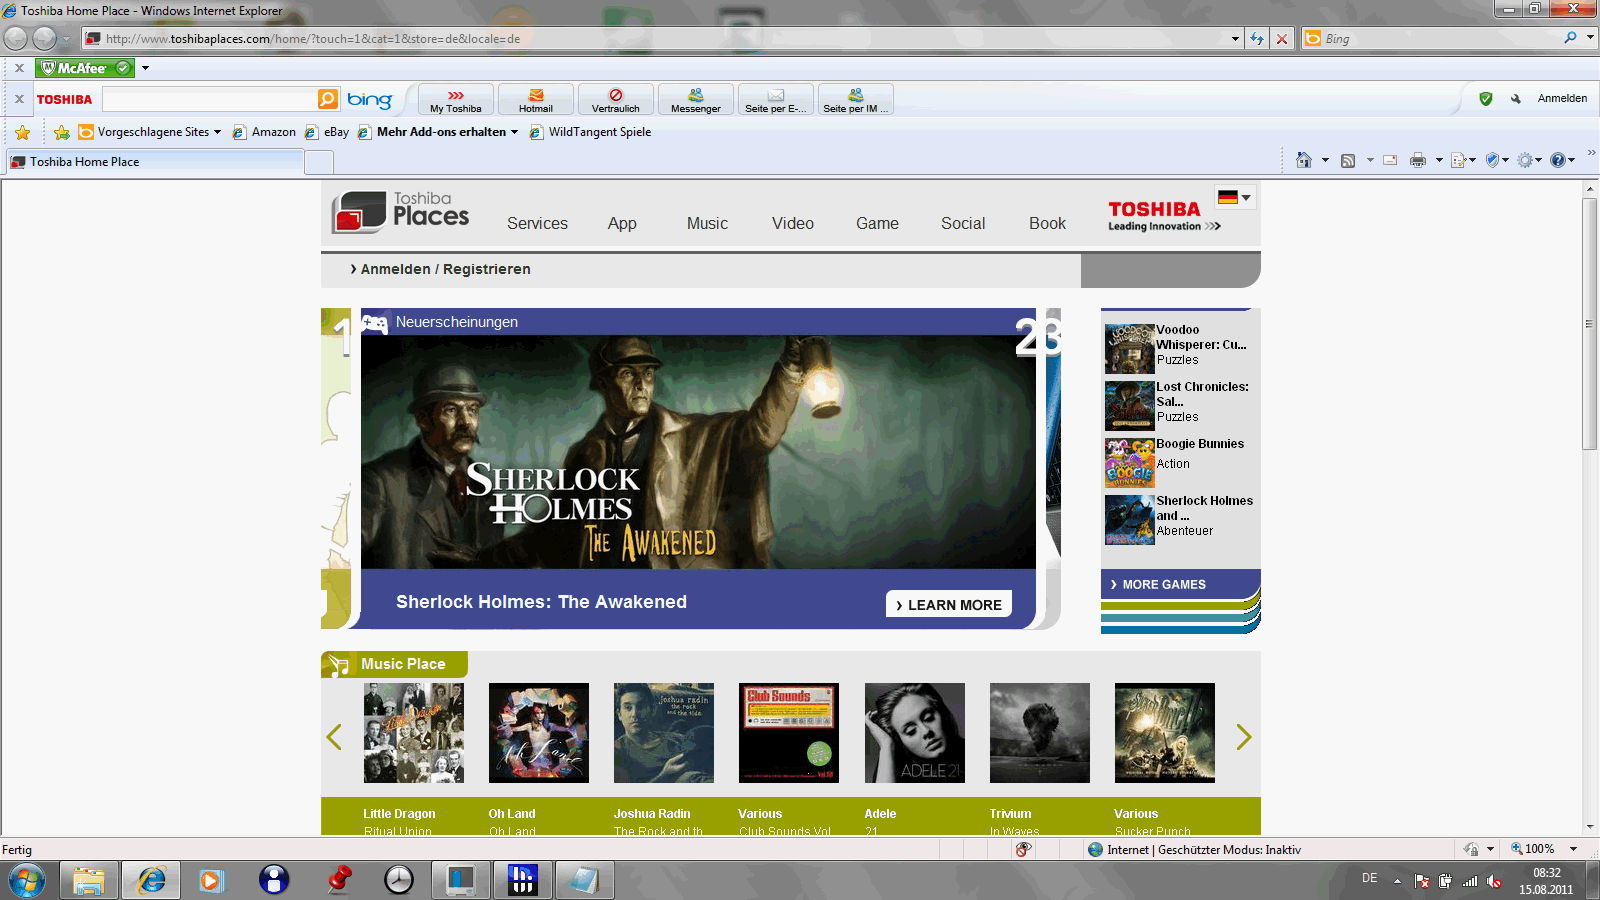Click the Amazon favorites link
This screenshot has height=900, width=1600.
(x=264, y=132)
